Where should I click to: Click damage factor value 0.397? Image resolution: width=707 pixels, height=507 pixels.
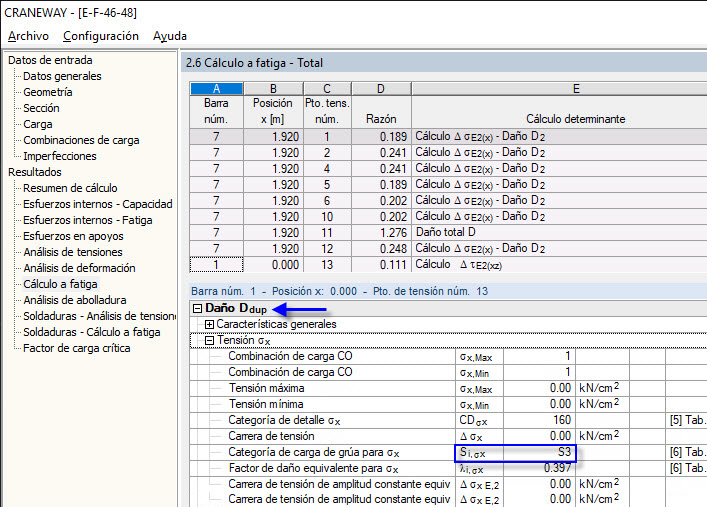click(539, 468)
